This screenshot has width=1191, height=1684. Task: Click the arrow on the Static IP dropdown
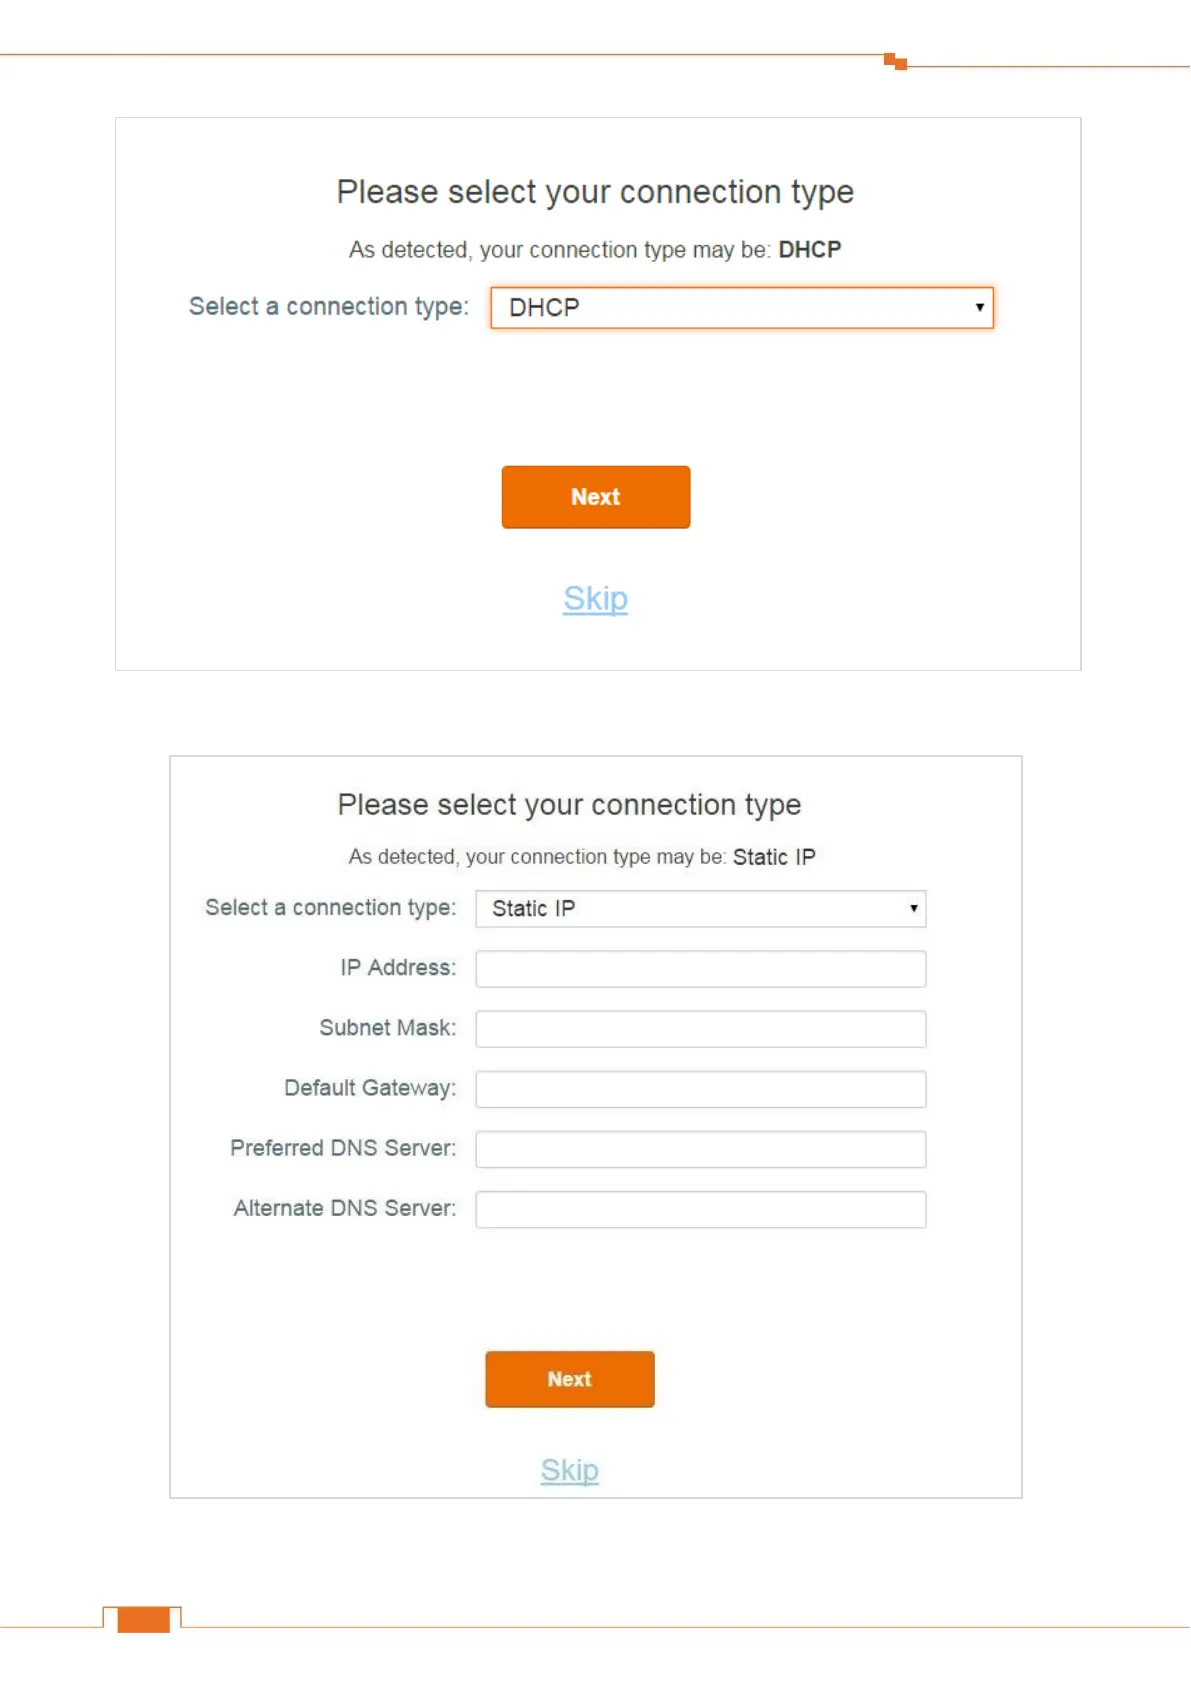pos(913,909)
